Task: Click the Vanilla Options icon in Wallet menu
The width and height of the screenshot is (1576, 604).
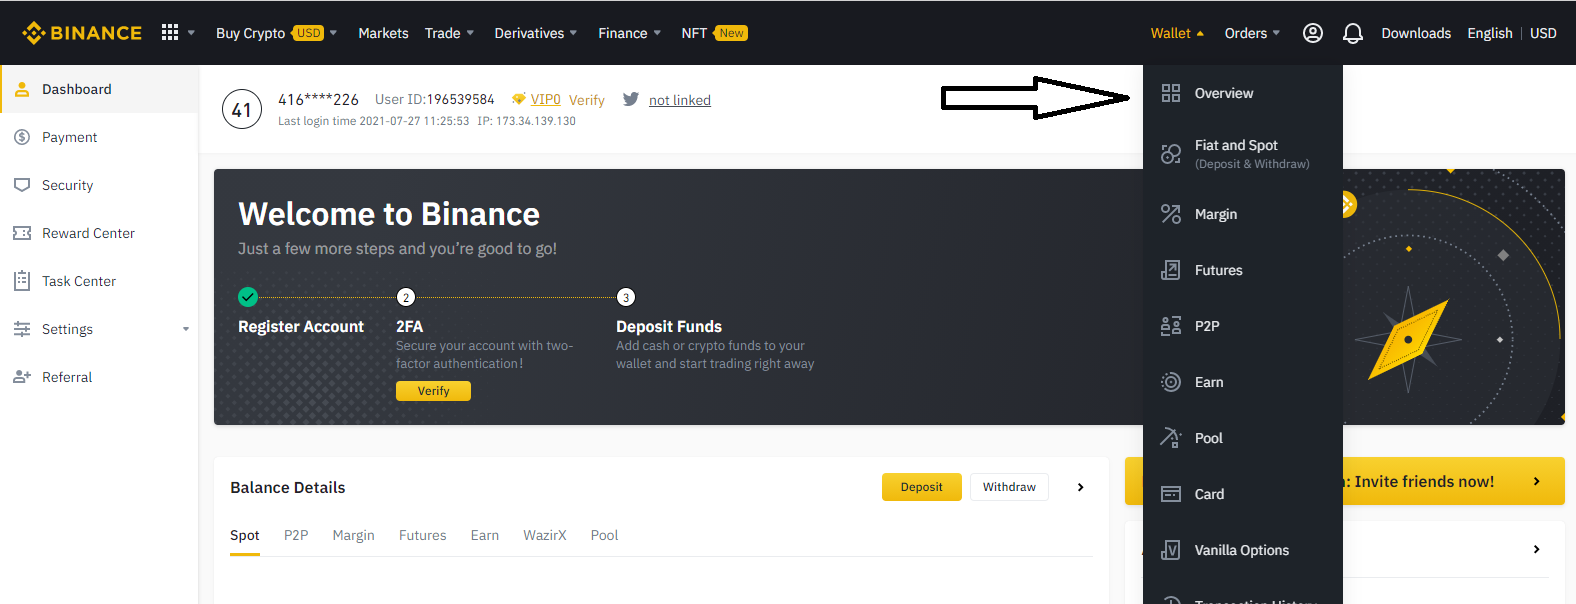Action: (1171, 550)
